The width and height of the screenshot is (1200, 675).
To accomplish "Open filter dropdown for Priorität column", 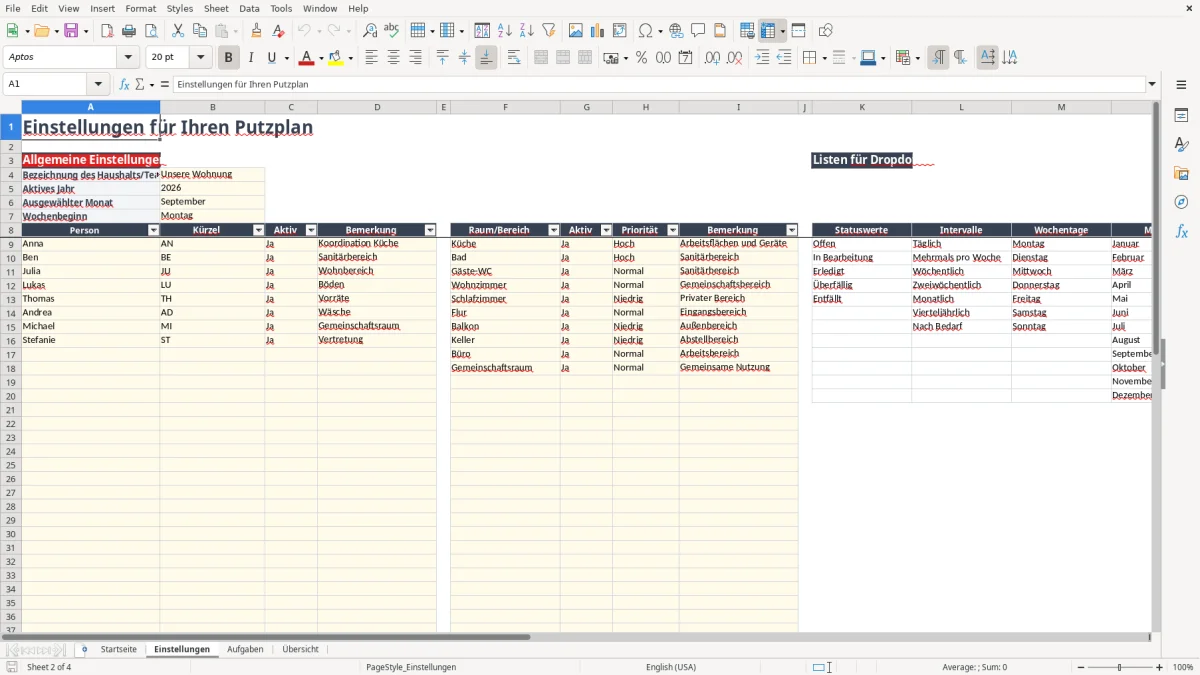I will pos(672,230).
